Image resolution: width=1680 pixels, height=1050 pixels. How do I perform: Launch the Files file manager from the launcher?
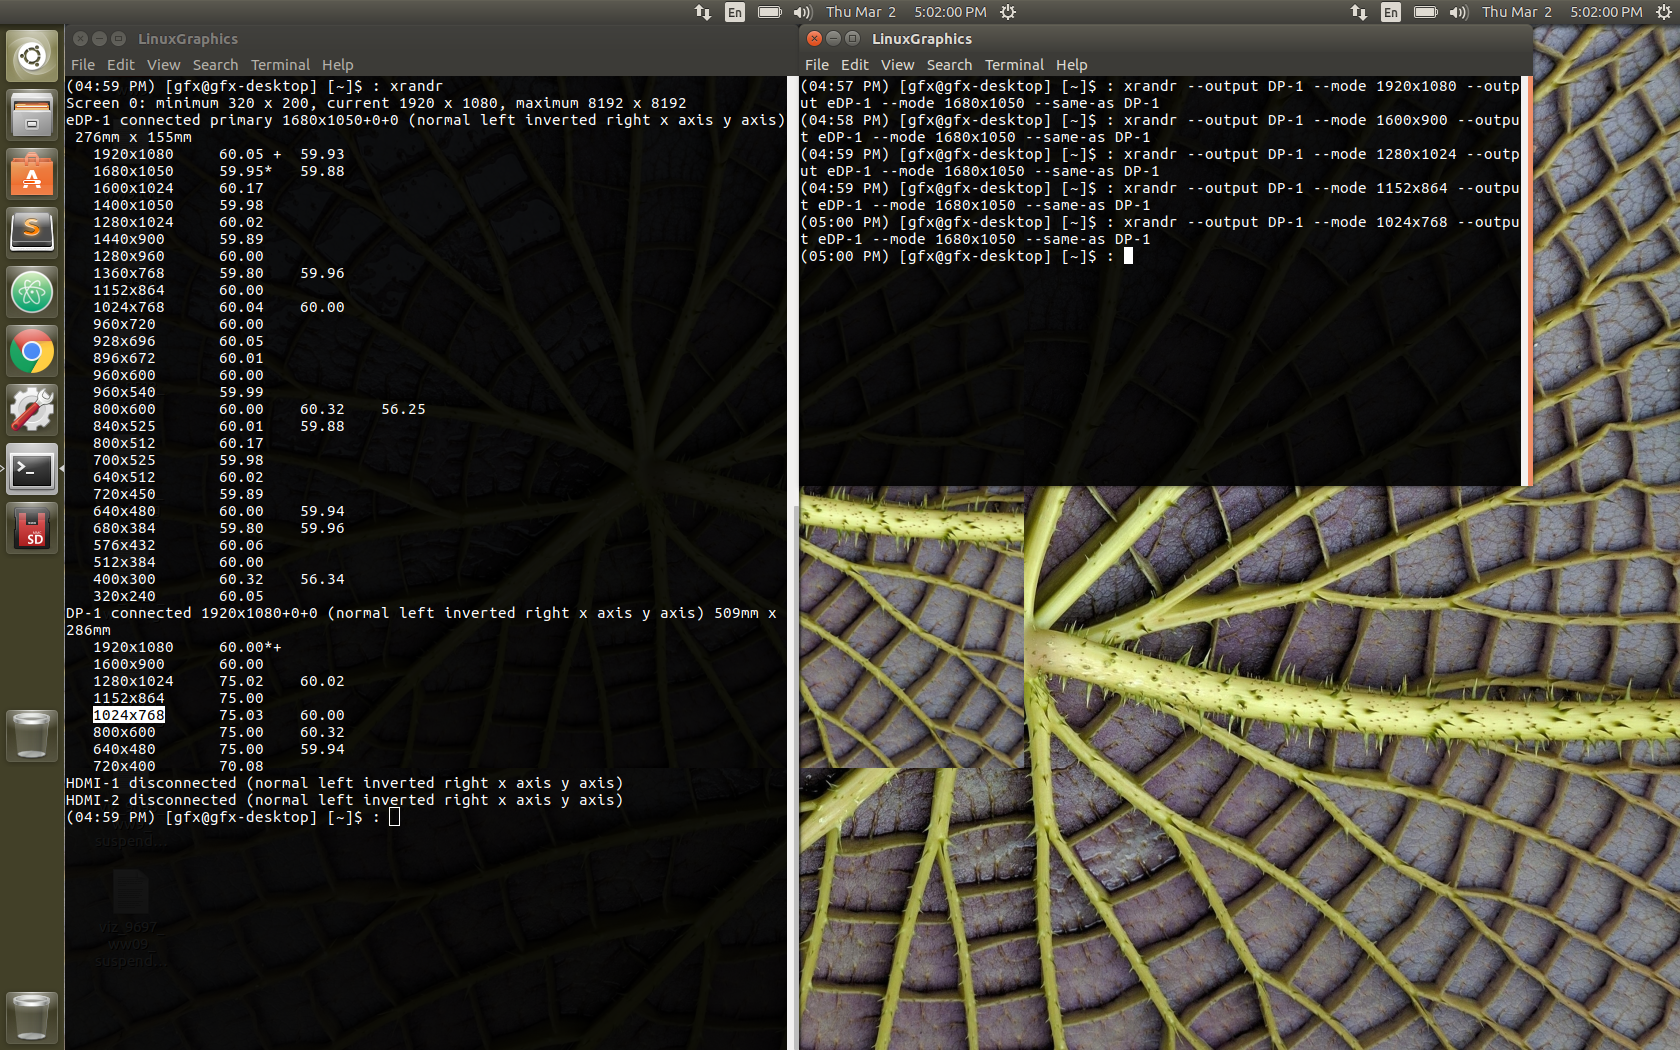coord(32,115)
